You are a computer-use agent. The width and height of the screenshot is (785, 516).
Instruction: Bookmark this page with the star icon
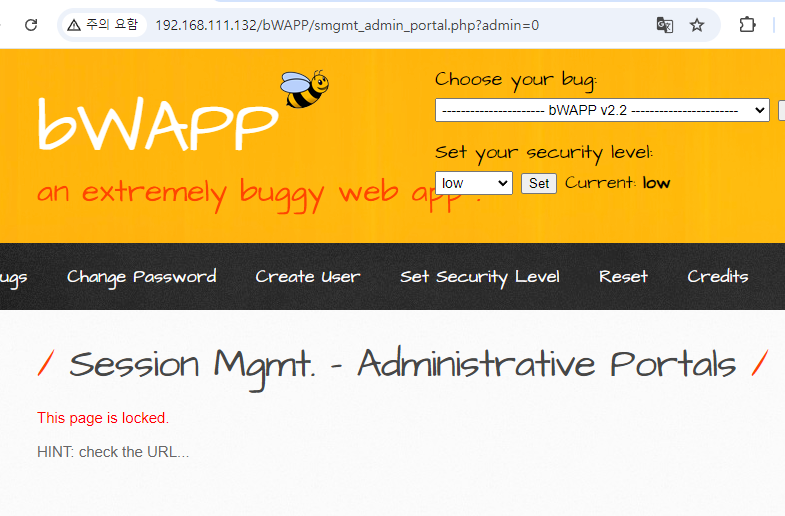coord(696,25)
